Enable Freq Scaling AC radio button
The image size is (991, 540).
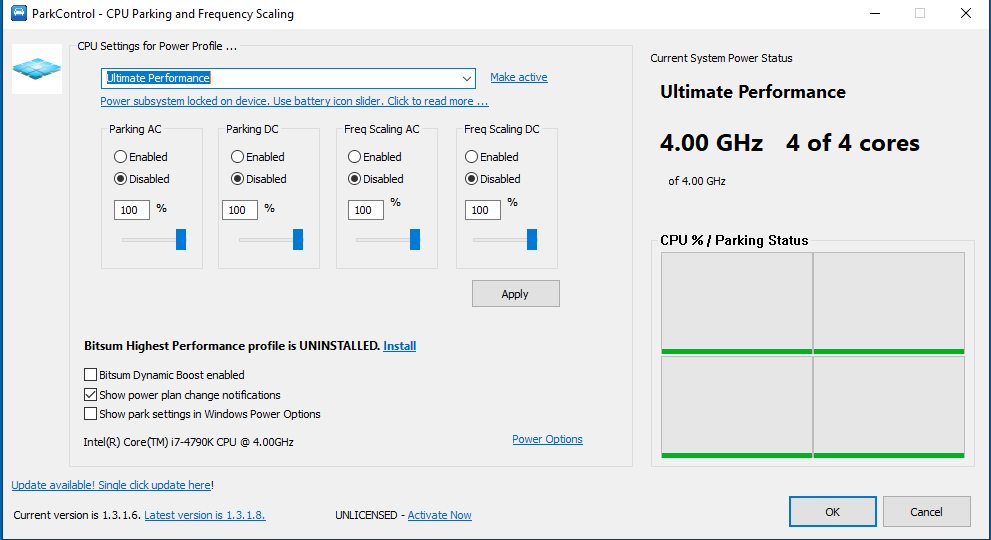point(354,156)
